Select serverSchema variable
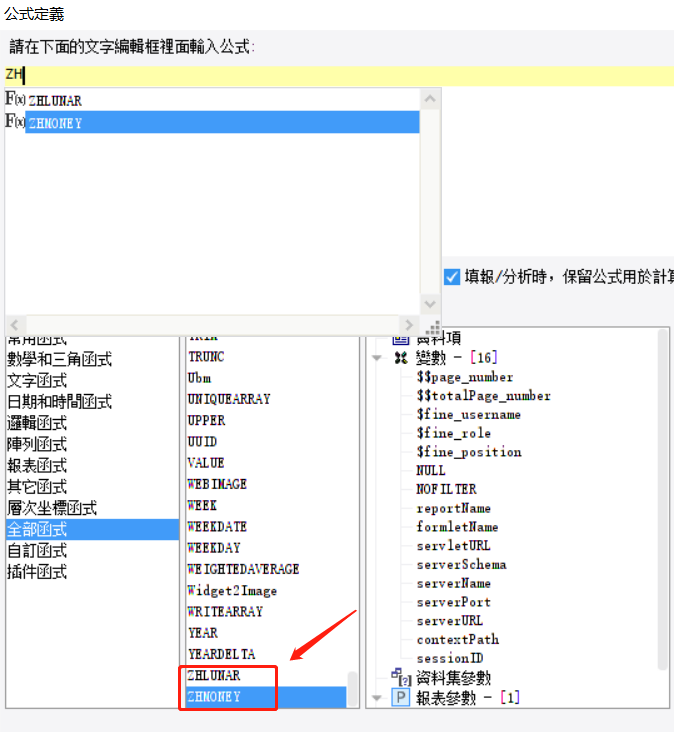Screen dimensions: 674x732 pyautogui.click(x=461, y=564)
